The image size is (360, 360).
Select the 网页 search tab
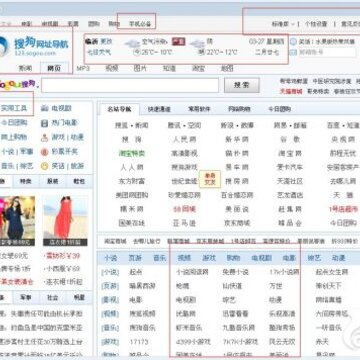54,68
